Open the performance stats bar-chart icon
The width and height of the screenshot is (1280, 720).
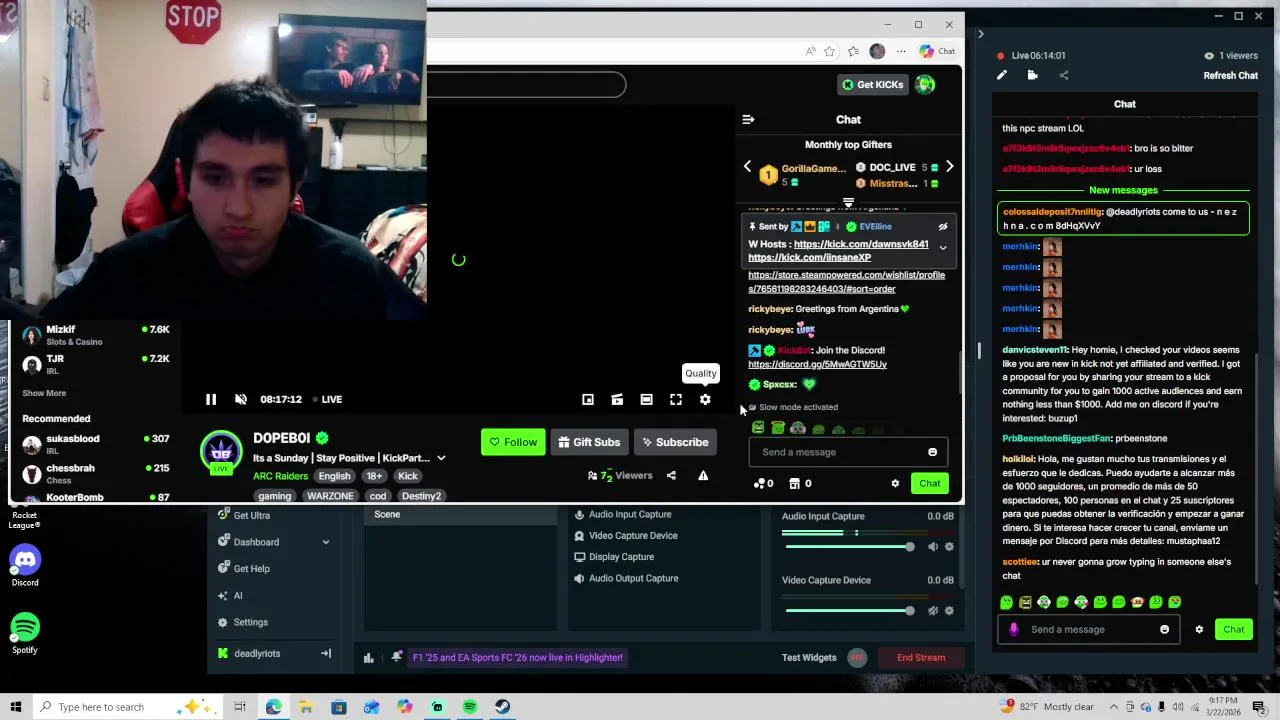point(369,657)
